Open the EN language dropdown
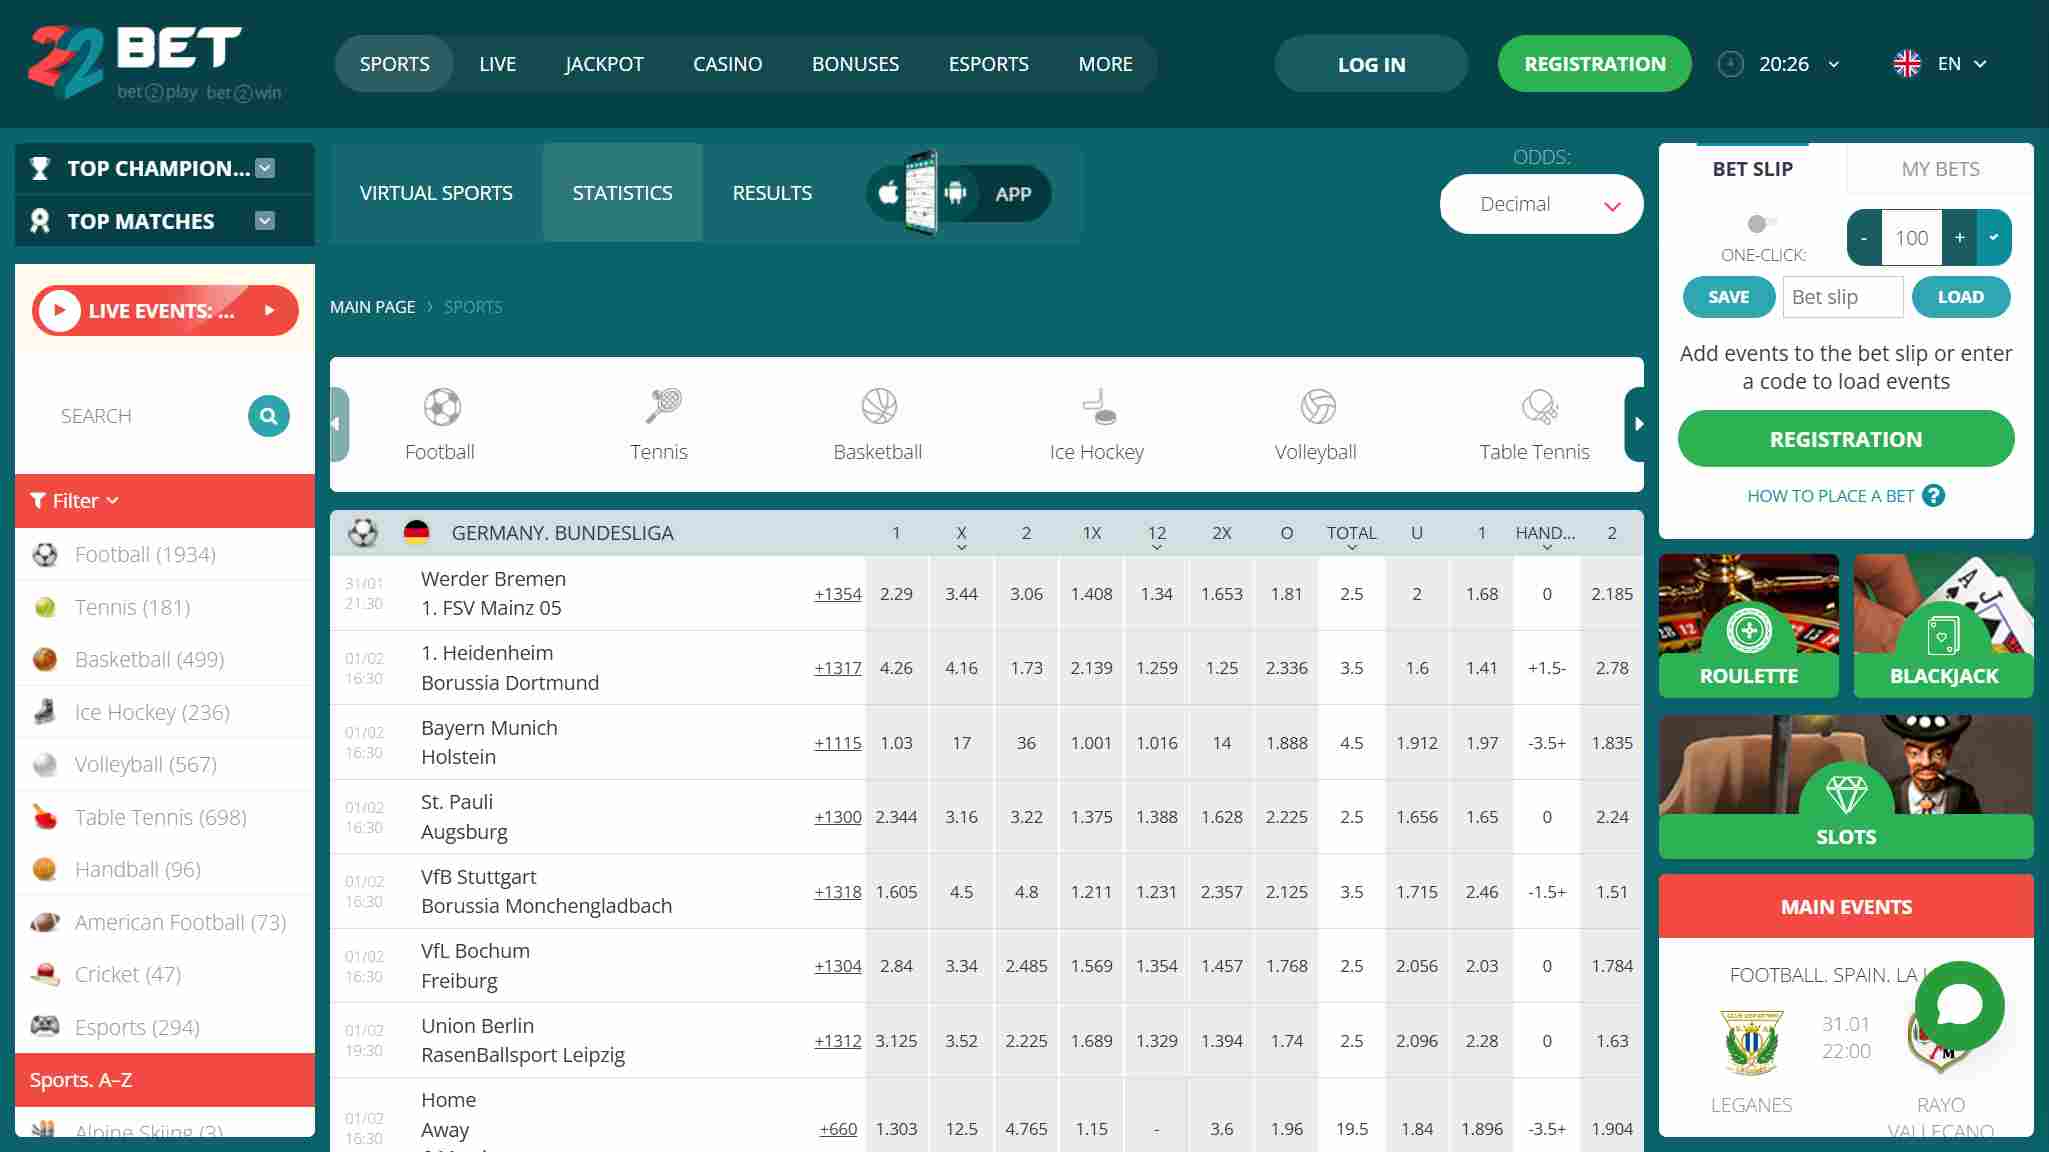Viewport: 2049px width, 1152px height. pyautogui.click(x=1964, y=64)
